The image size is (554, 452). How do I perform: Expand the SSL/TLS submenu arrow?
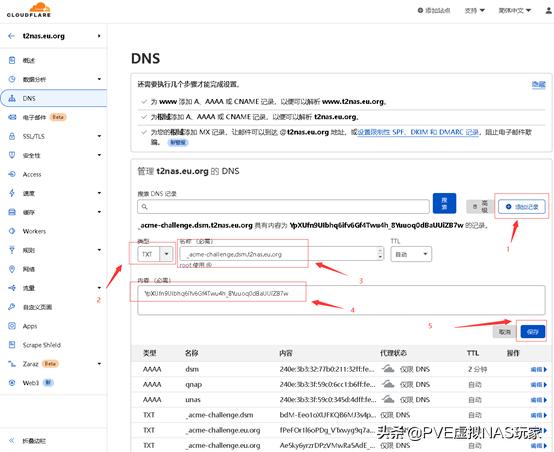tap(99, 136)
